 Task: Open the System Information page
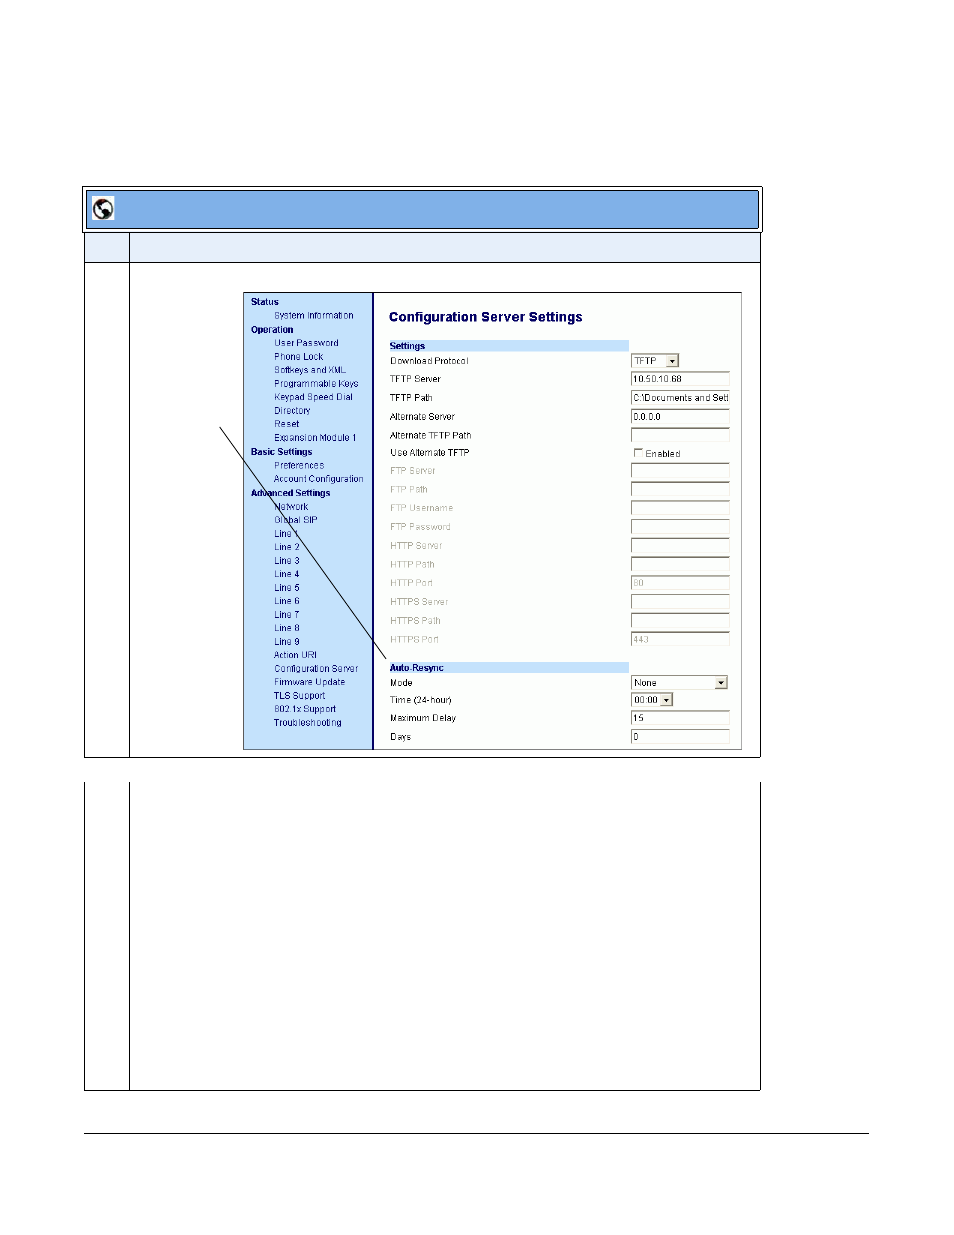point(314,316)
